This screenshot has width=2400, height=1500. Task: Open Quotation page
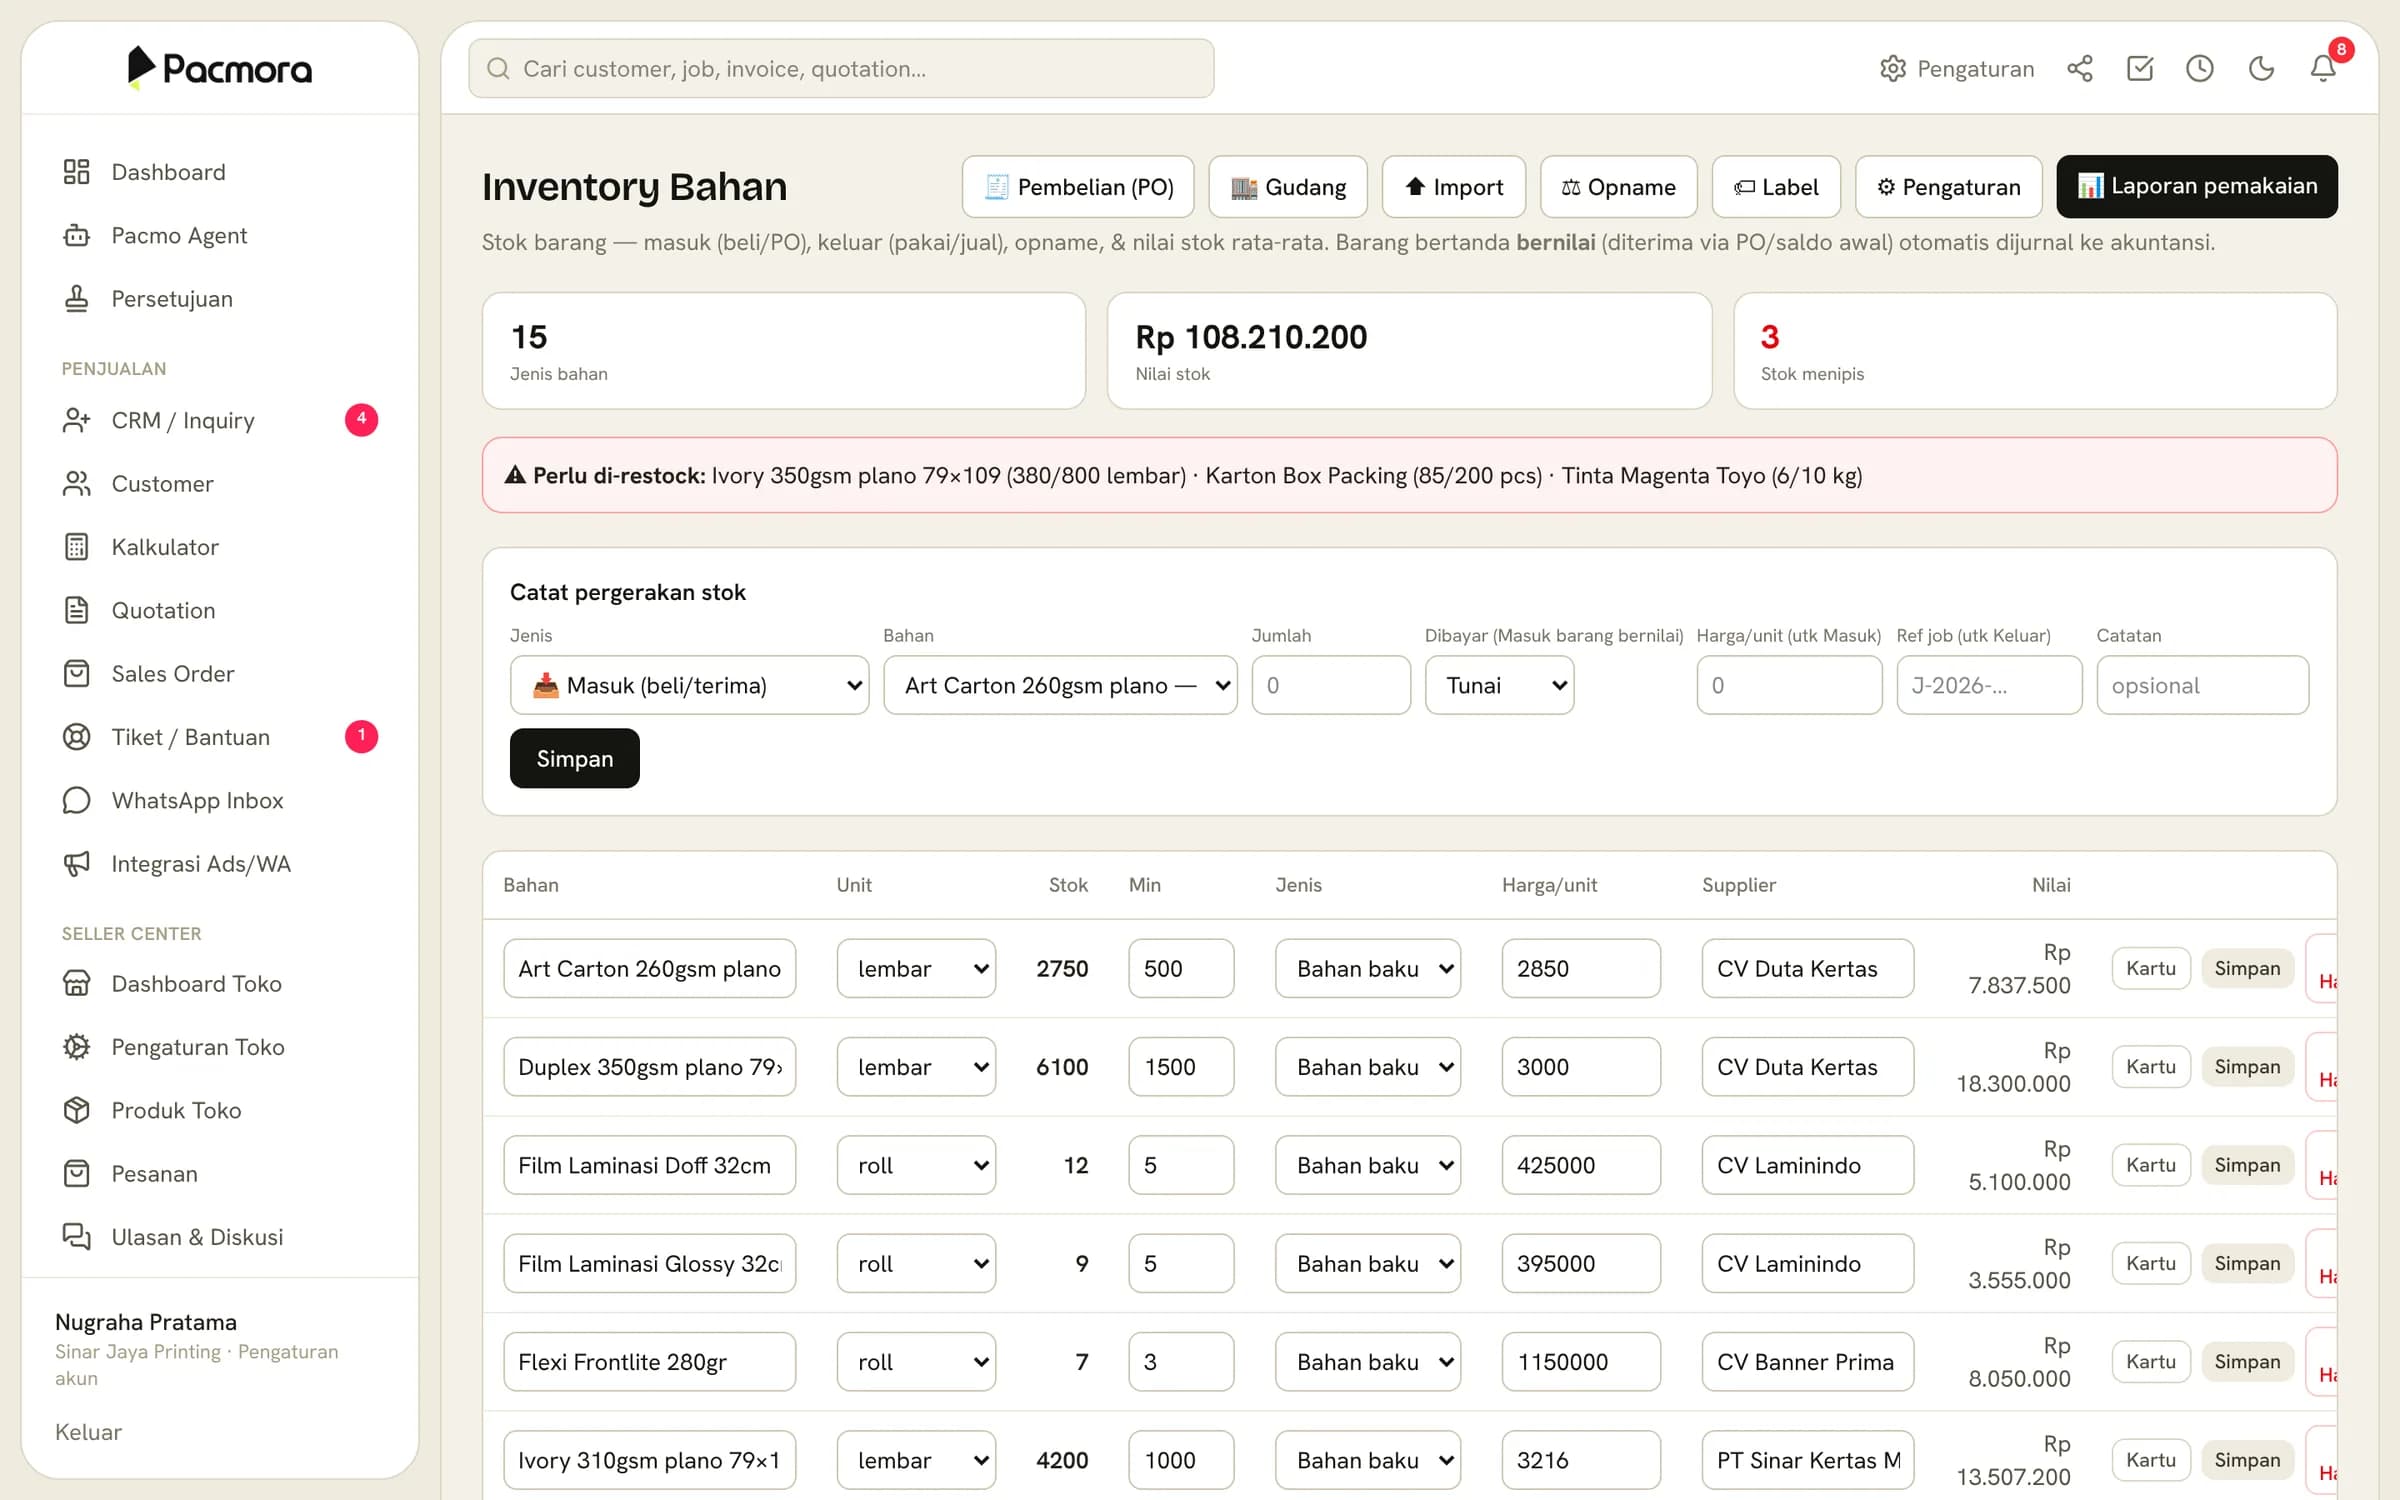click(220, 610)
